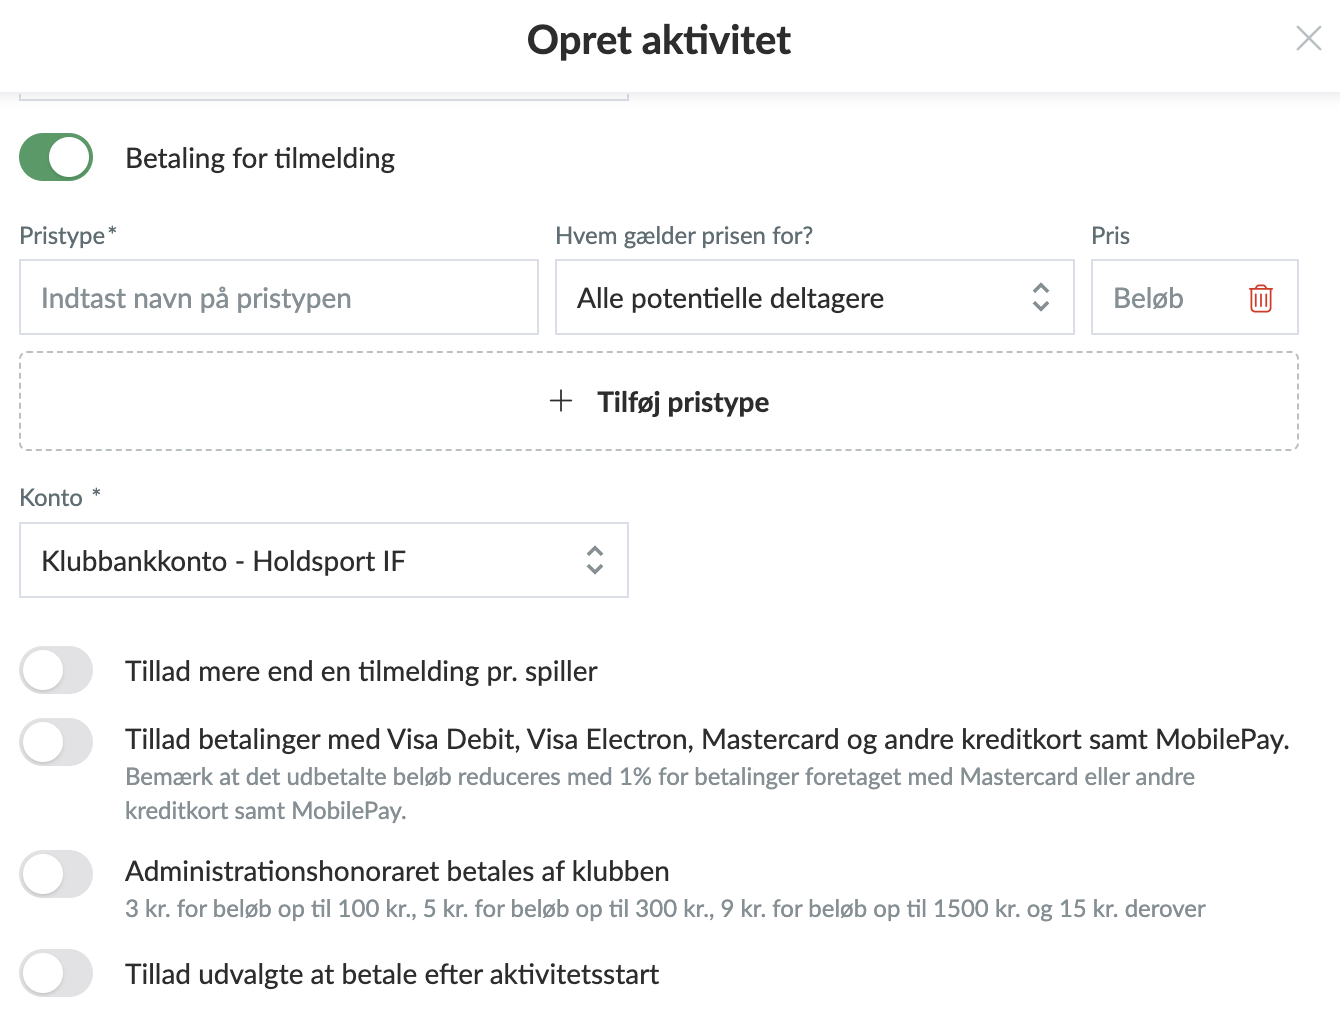Open the 'Alle potentielle deltagere' dropdown
The height and width of the screenshot is (1010, 1340).
[x=814, y=297]
